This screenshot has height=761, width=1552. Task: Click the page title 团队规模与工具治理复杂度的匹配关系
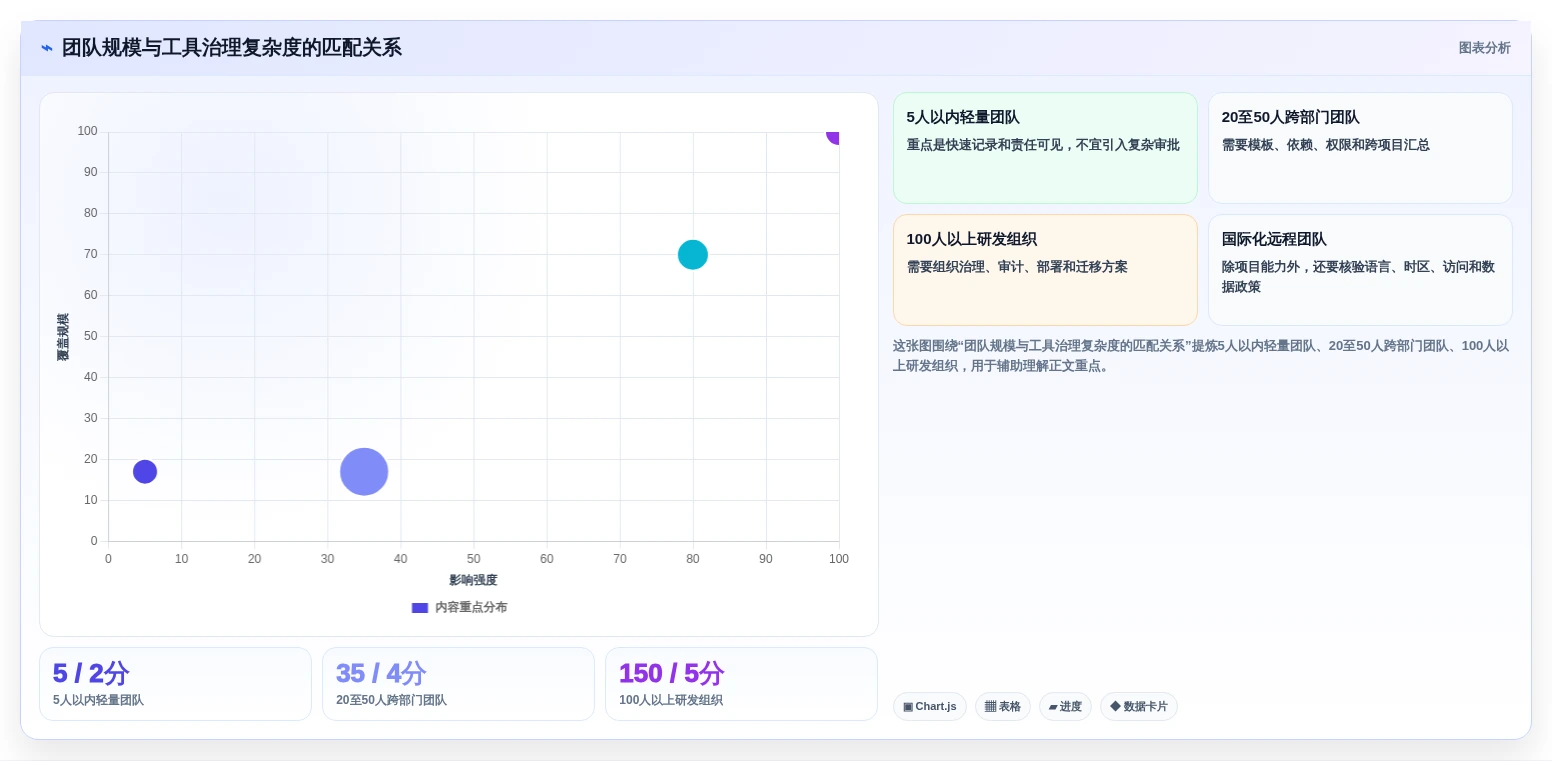coord(232,48)
